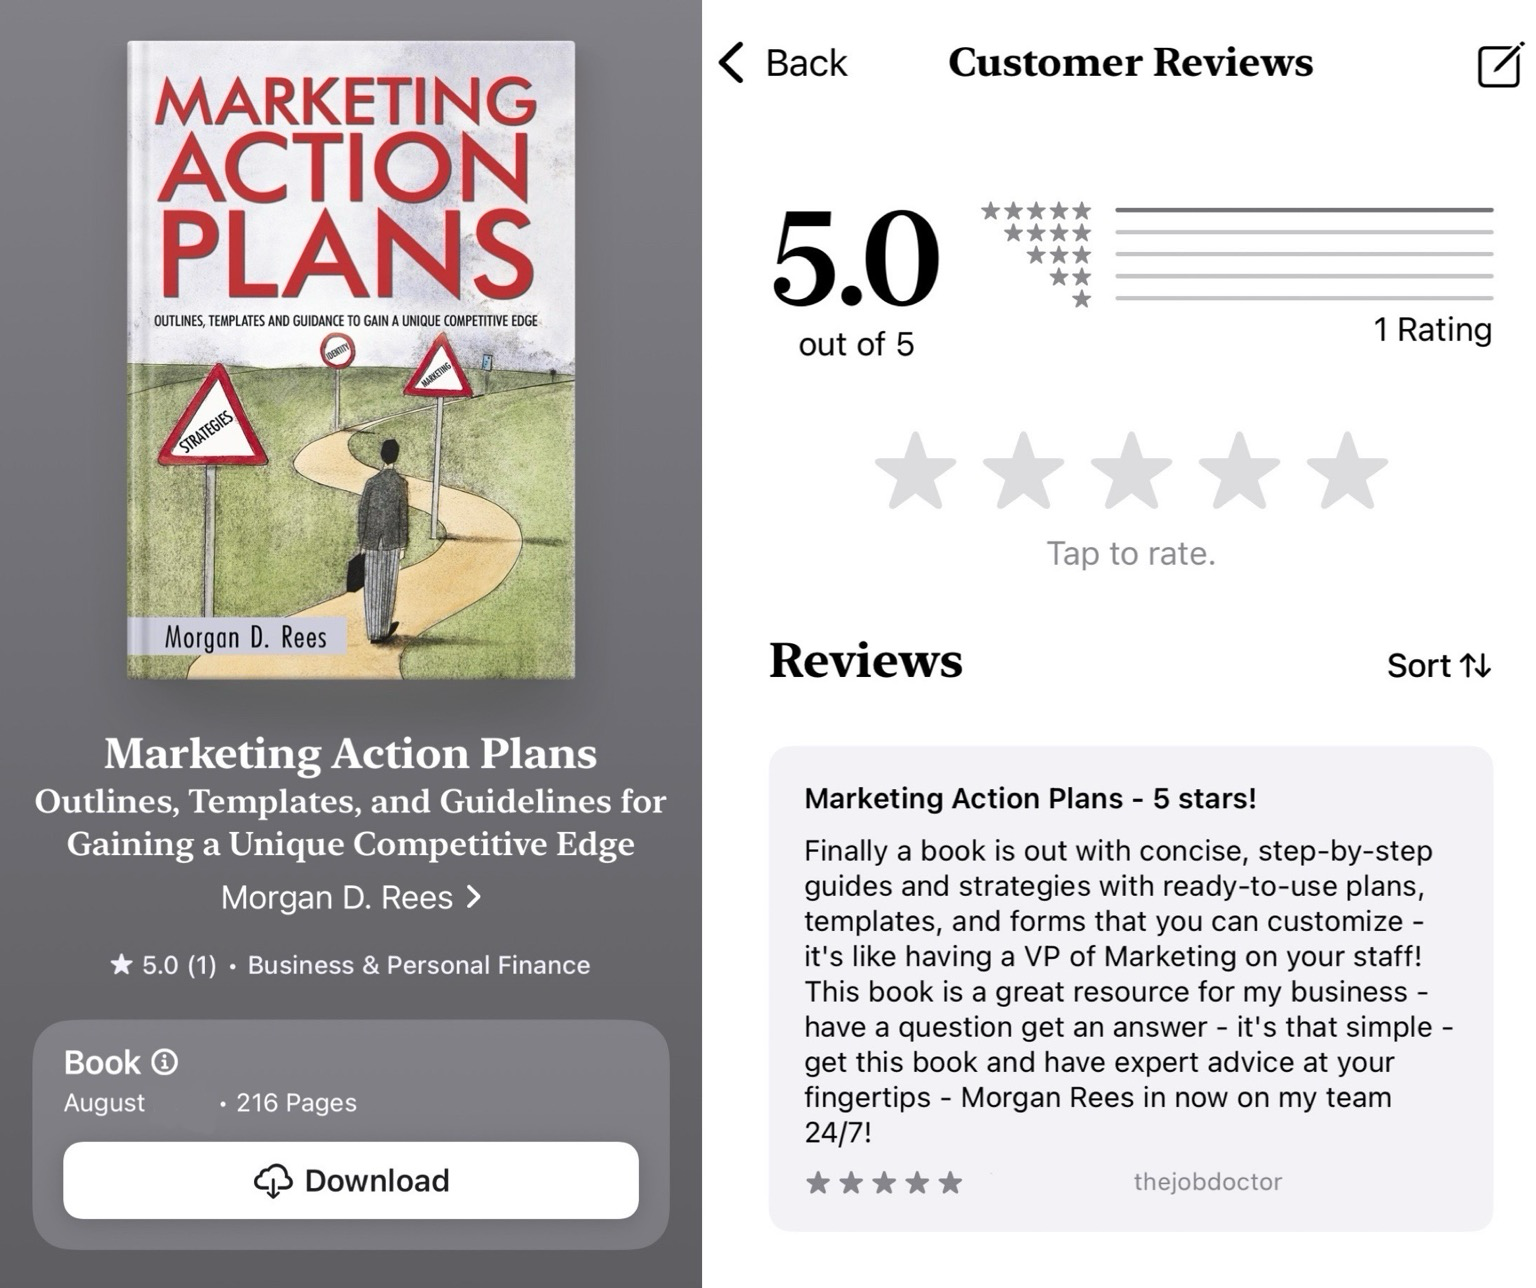This screenshot has width=1536, height=1288.
Task: Rate the book three stars
Action: 1131,470
